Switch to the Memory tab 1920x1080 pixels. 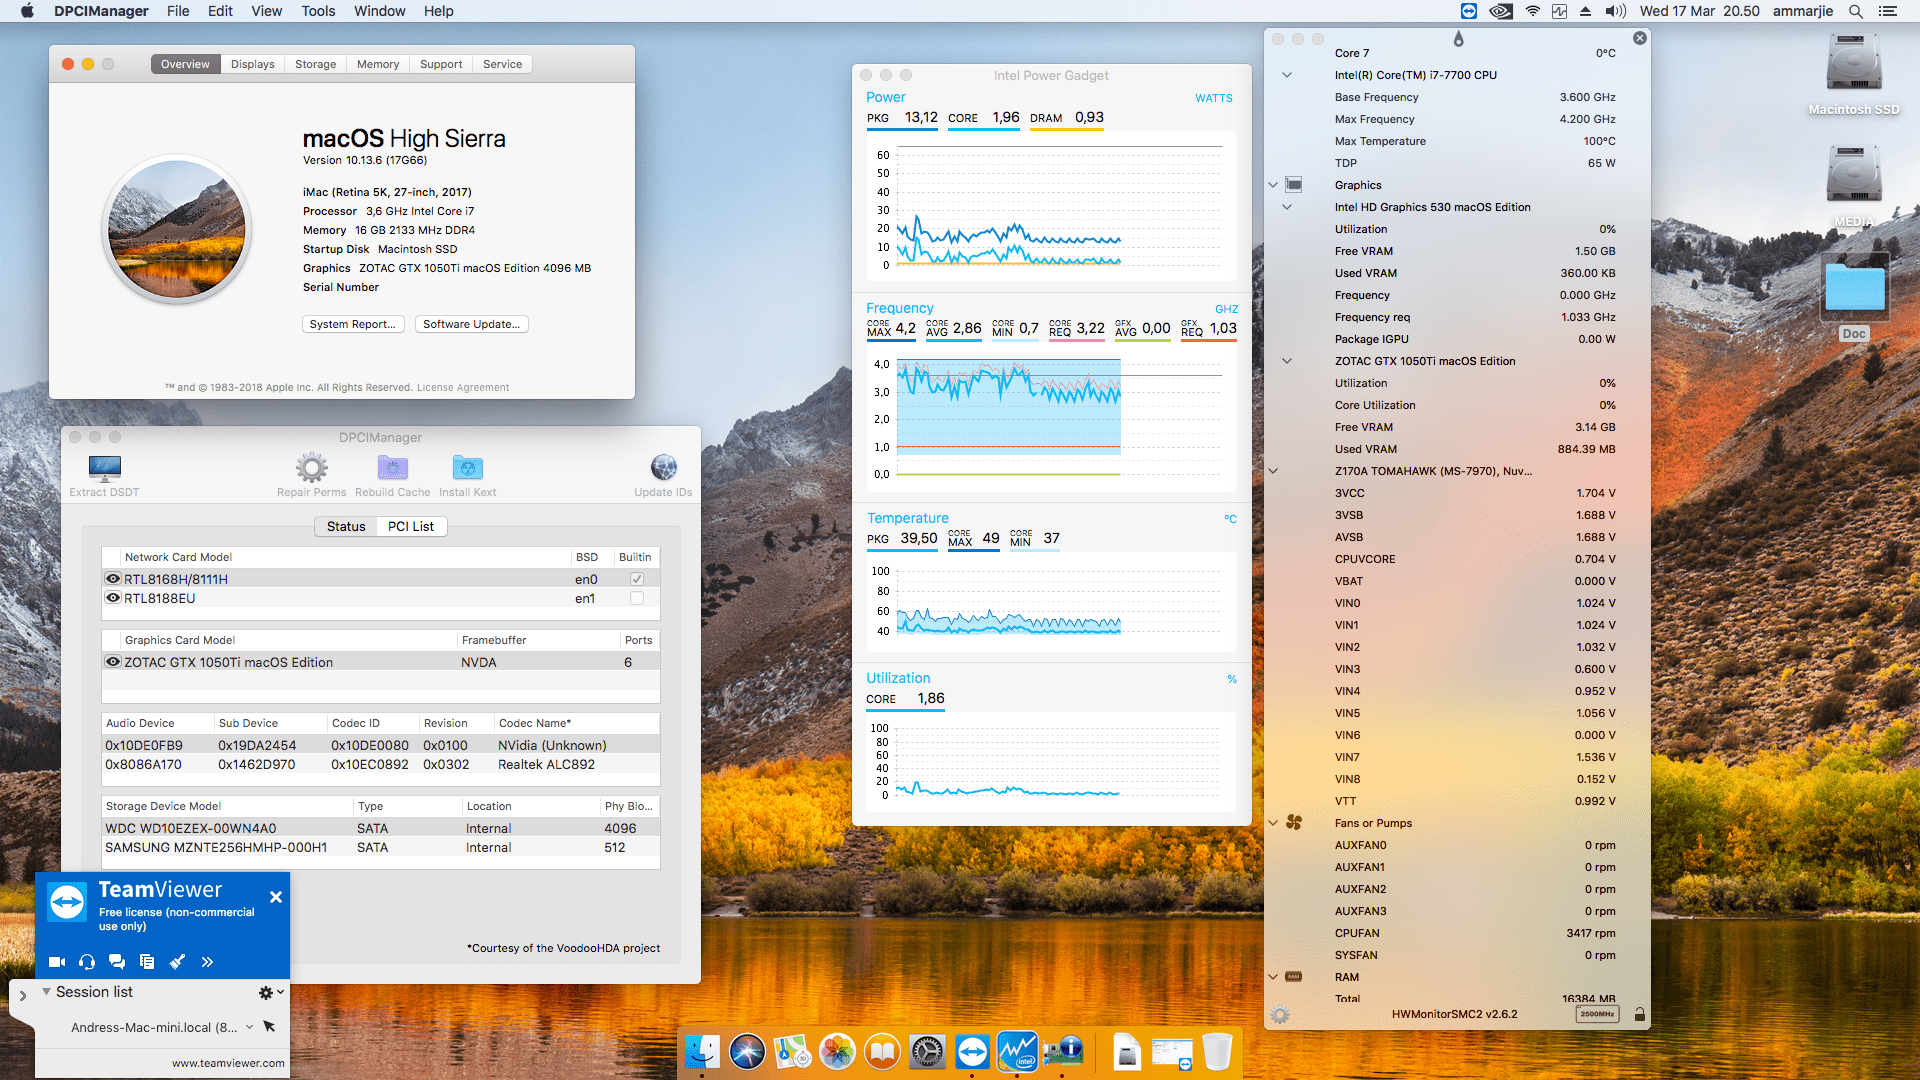click(378, 64)
